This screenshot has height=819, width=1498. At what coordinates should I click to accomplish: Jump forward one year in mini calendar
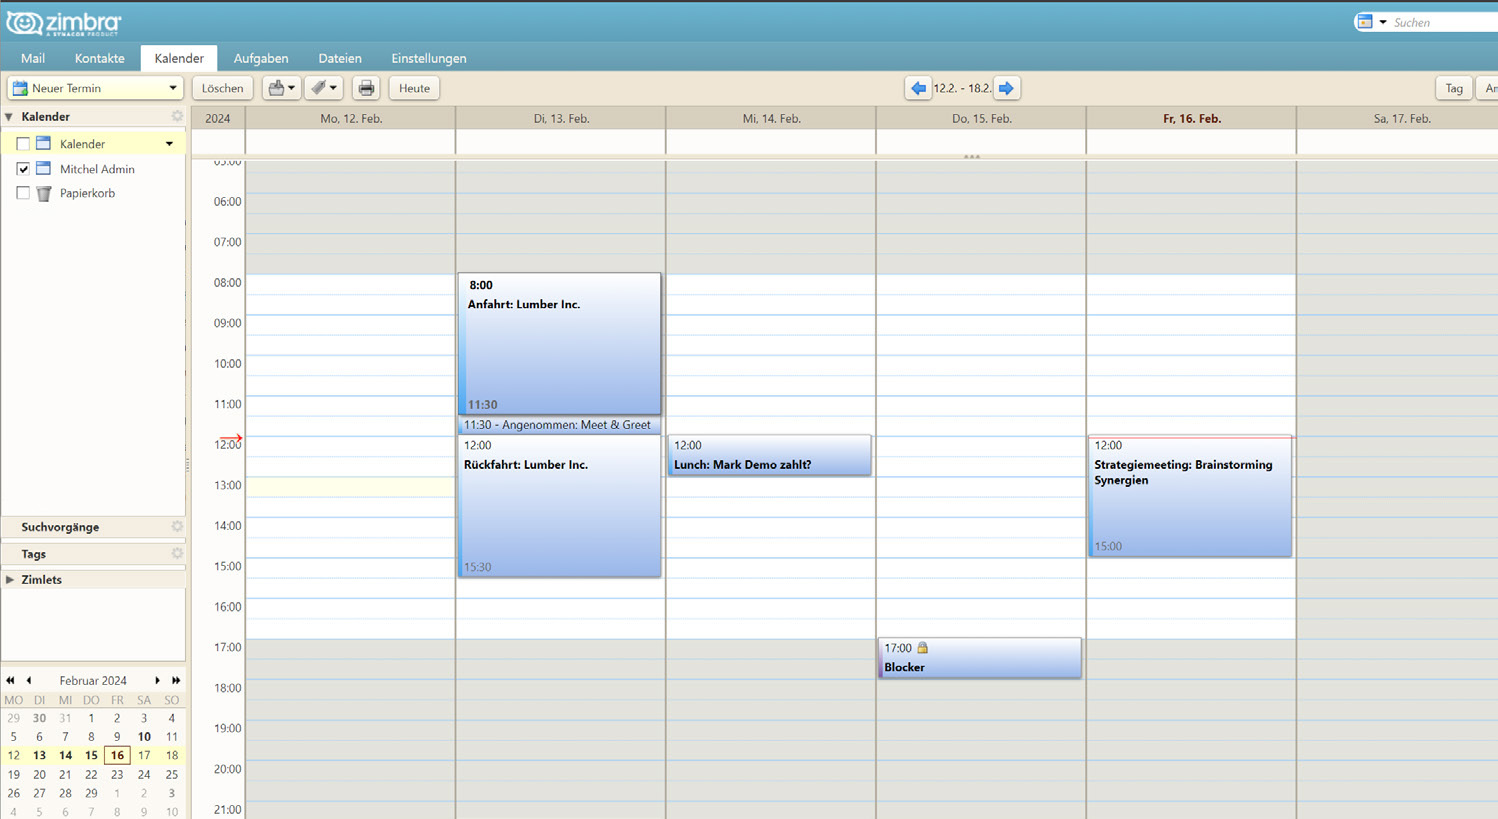coord(176,680)
